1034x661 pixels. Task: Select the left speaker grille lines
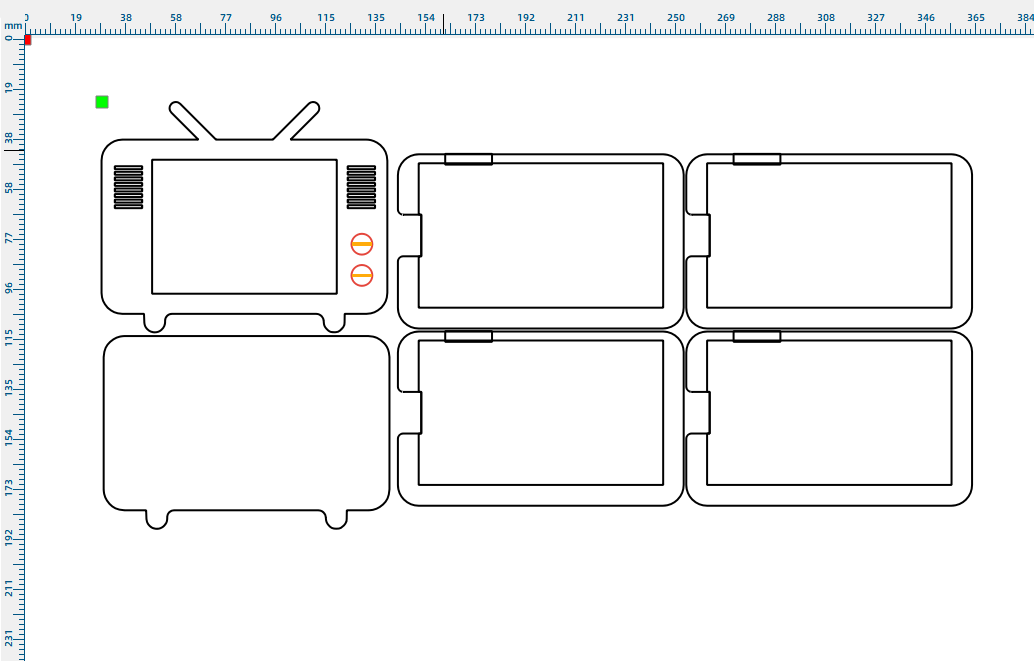128,187
